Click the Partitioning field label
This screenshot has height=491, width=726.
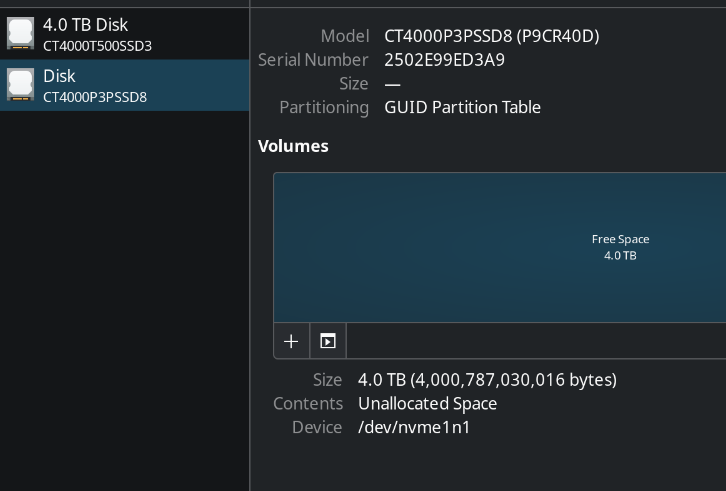click(324, 108)
